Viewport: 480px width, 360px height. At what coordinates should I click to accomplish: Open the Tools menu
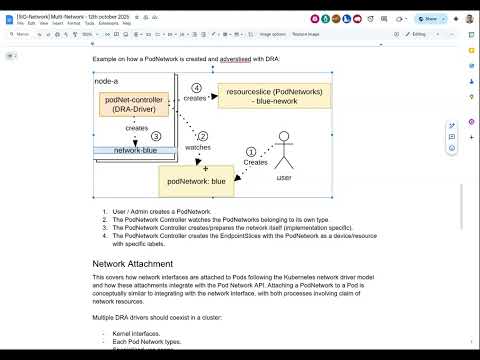pos(89,23)
